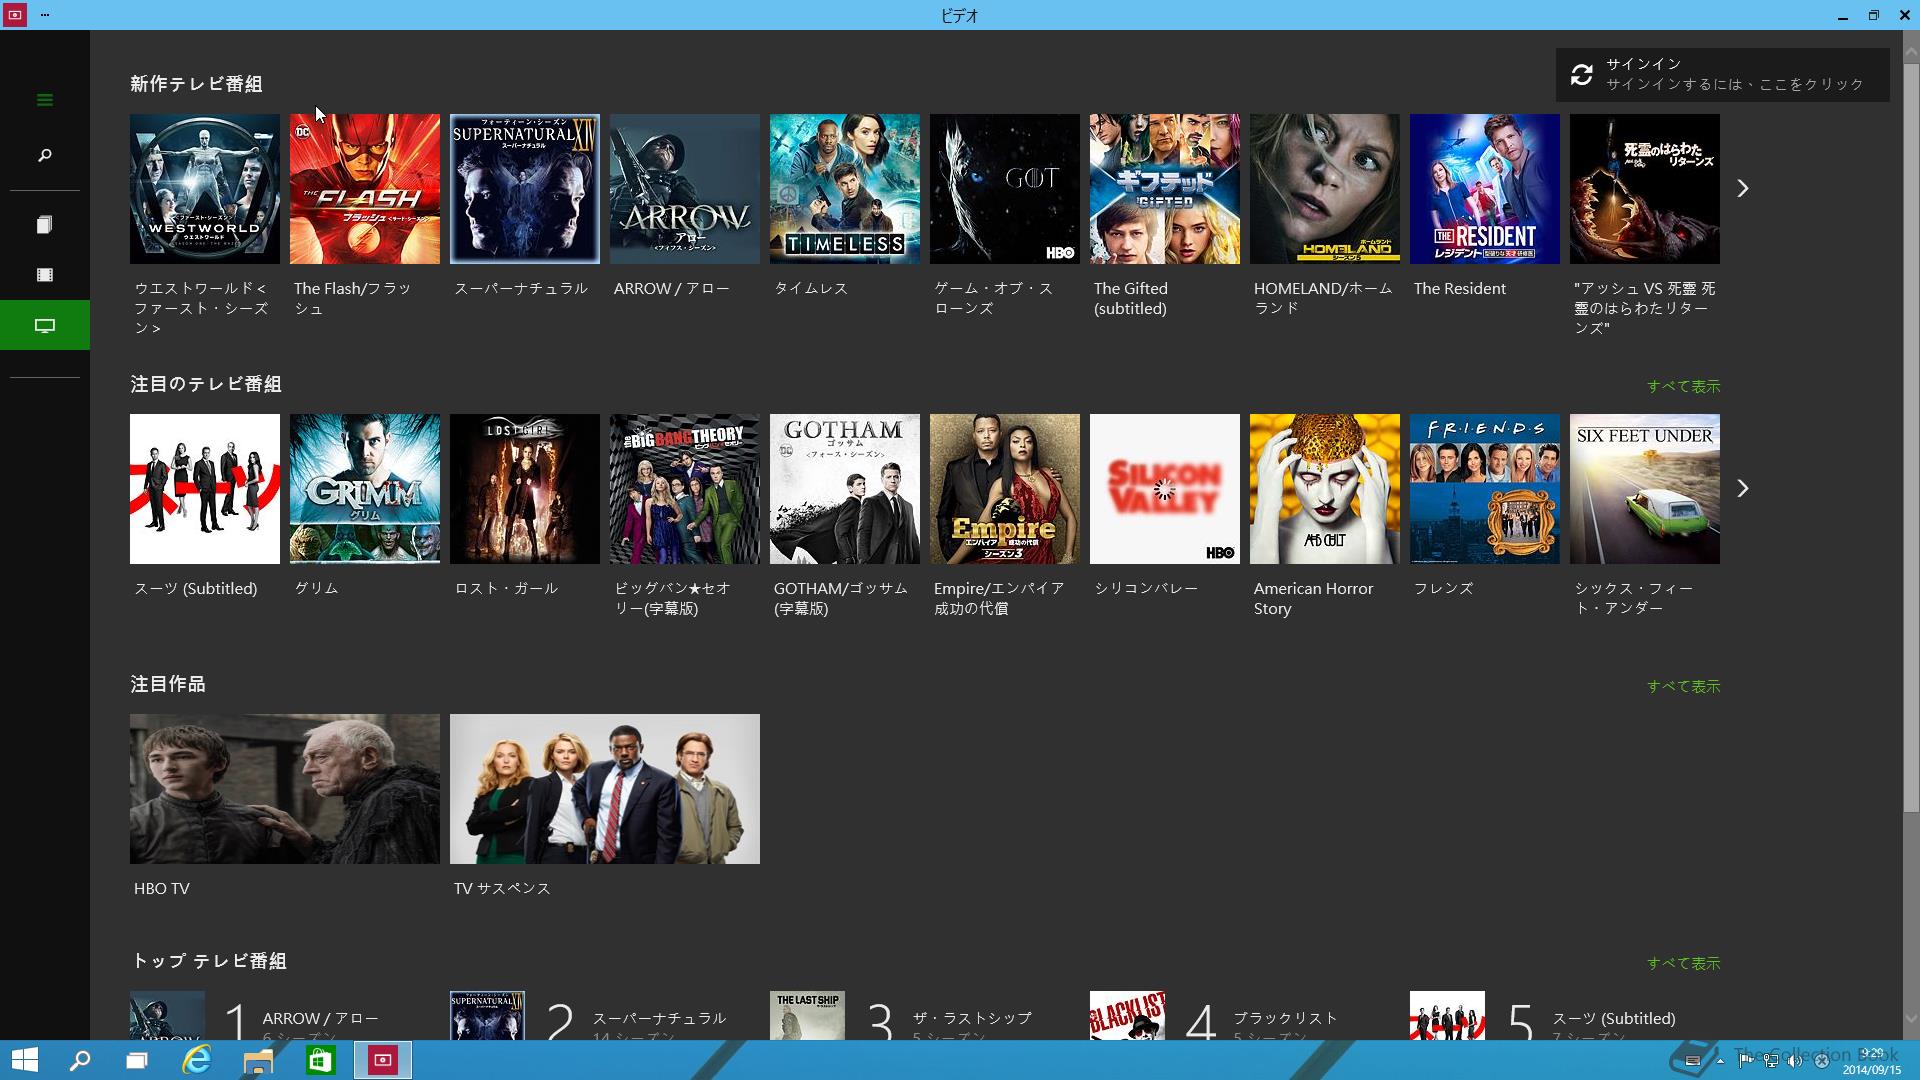The height and width of the screenshot is (1080, 1920).
Task: Click the Video app taskbar icon
Action: [x=382, y=1060]
